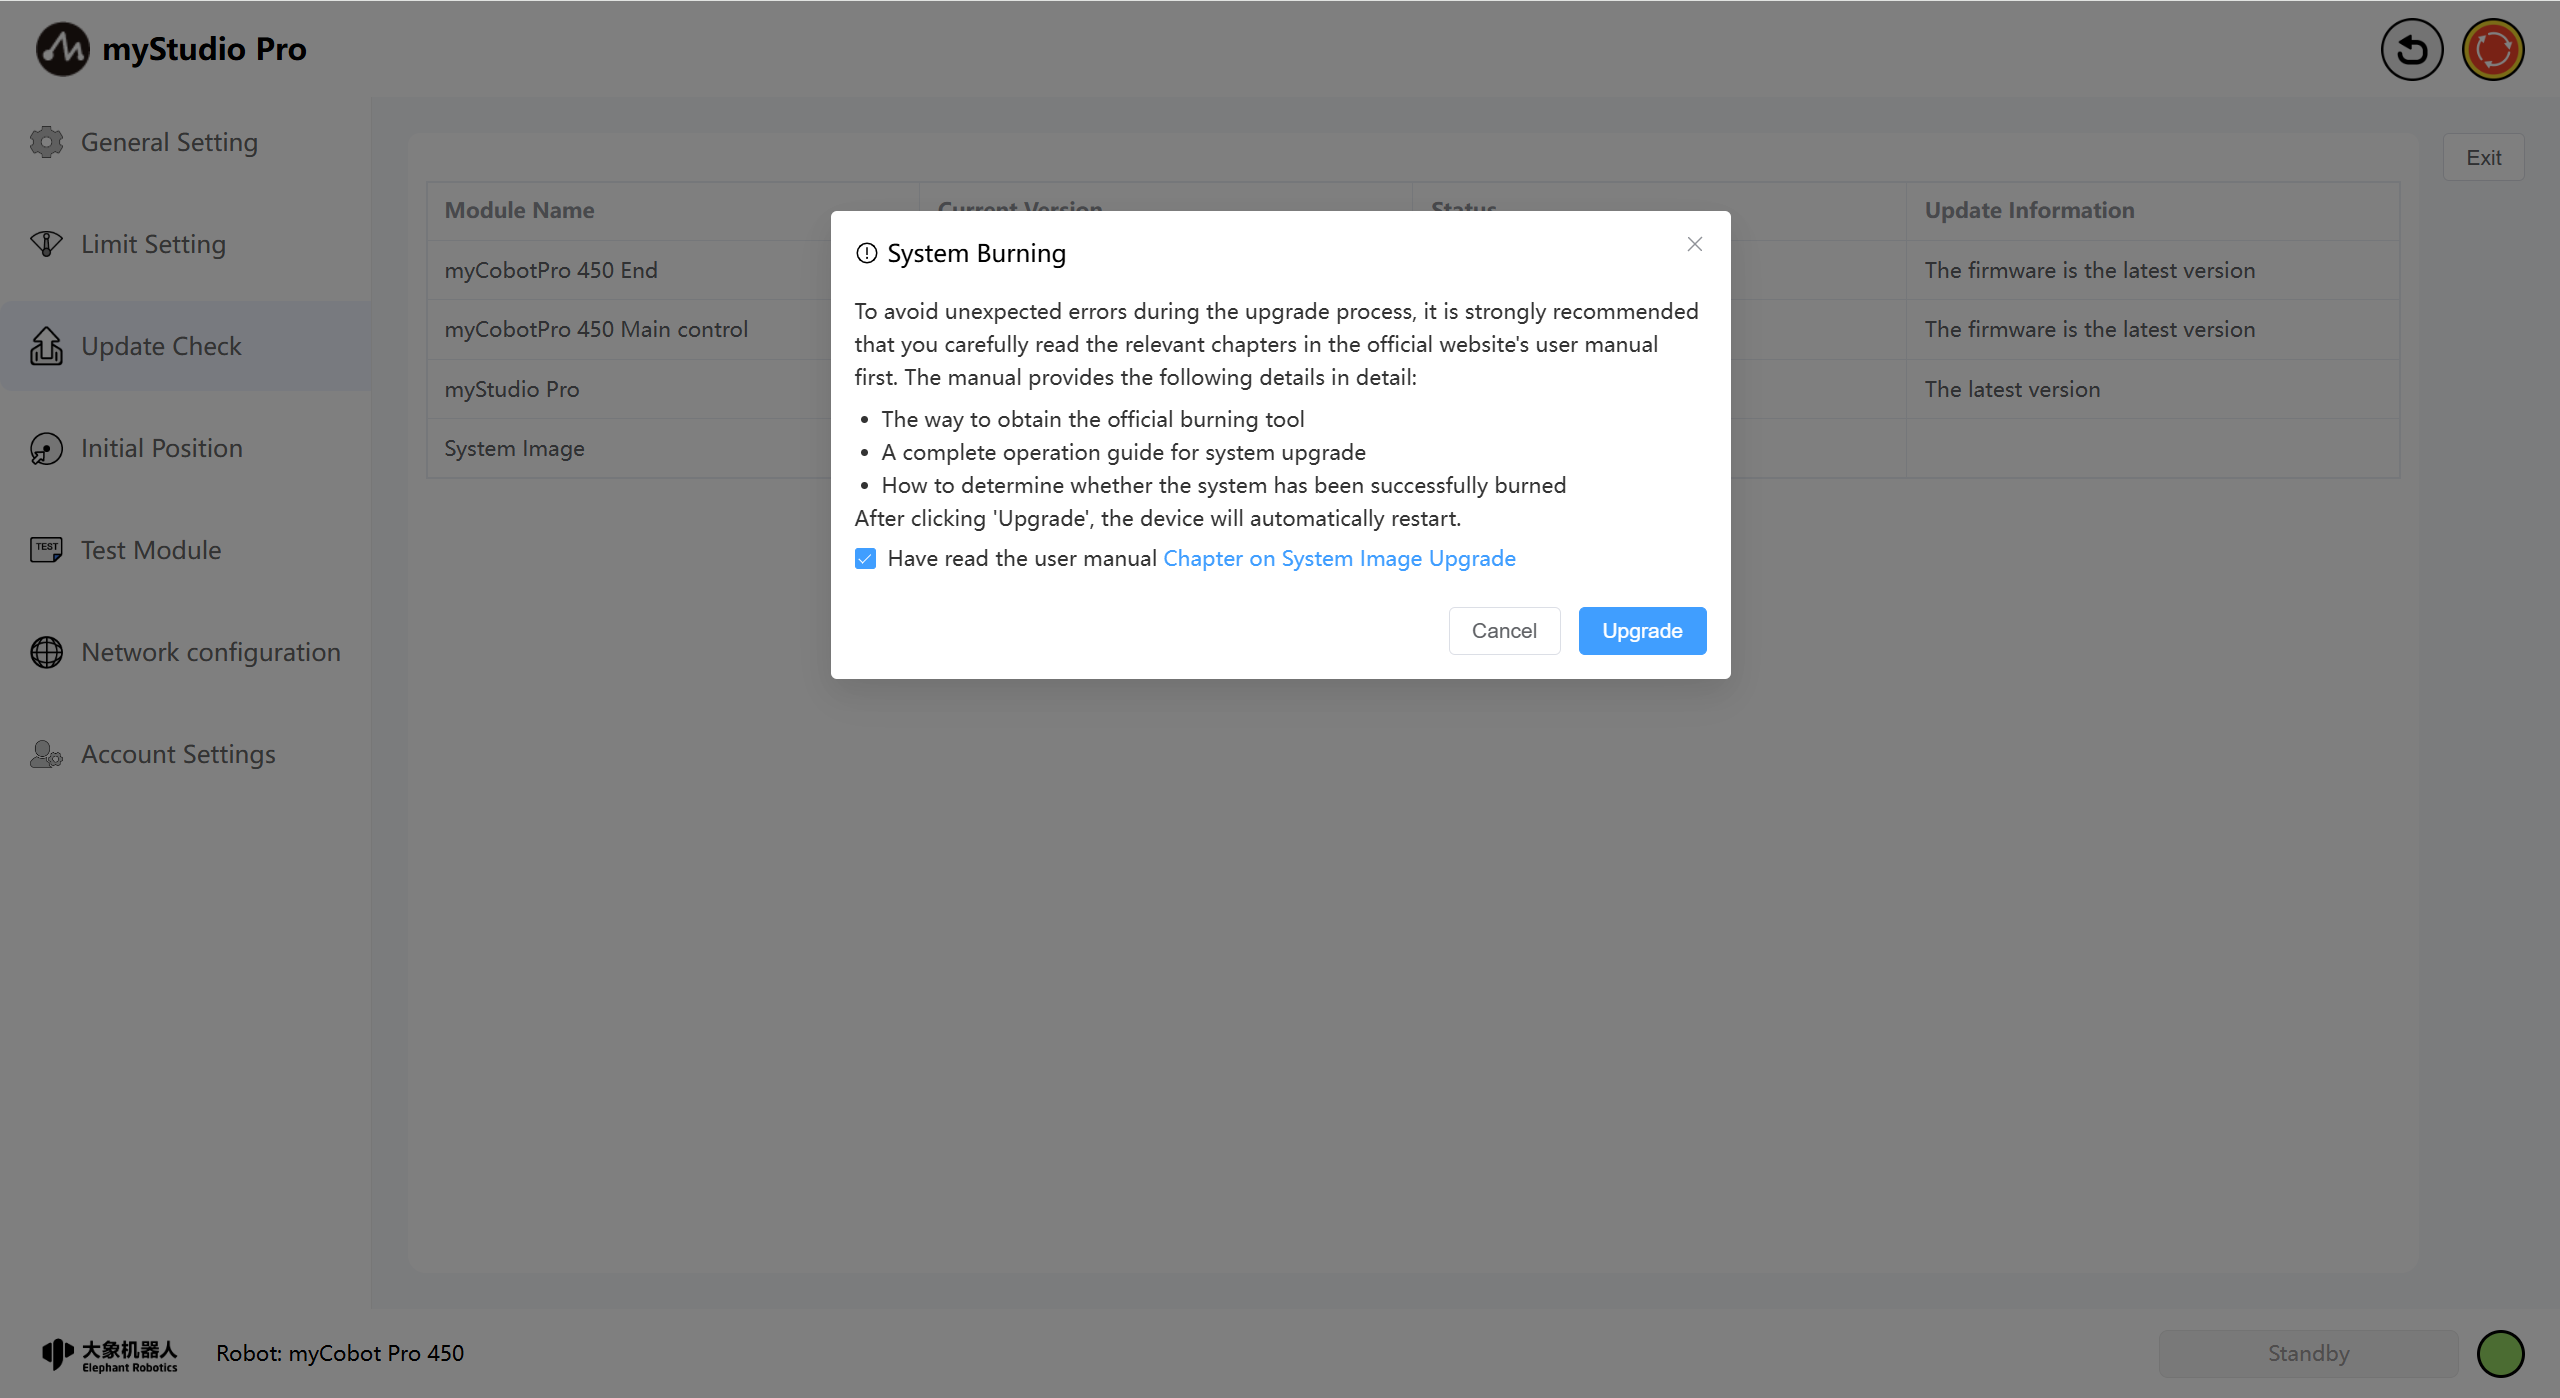This screenshot has width=2560, height=1398.
Task: Open the Account Settings menu item
Action: [x=178, y=754]
